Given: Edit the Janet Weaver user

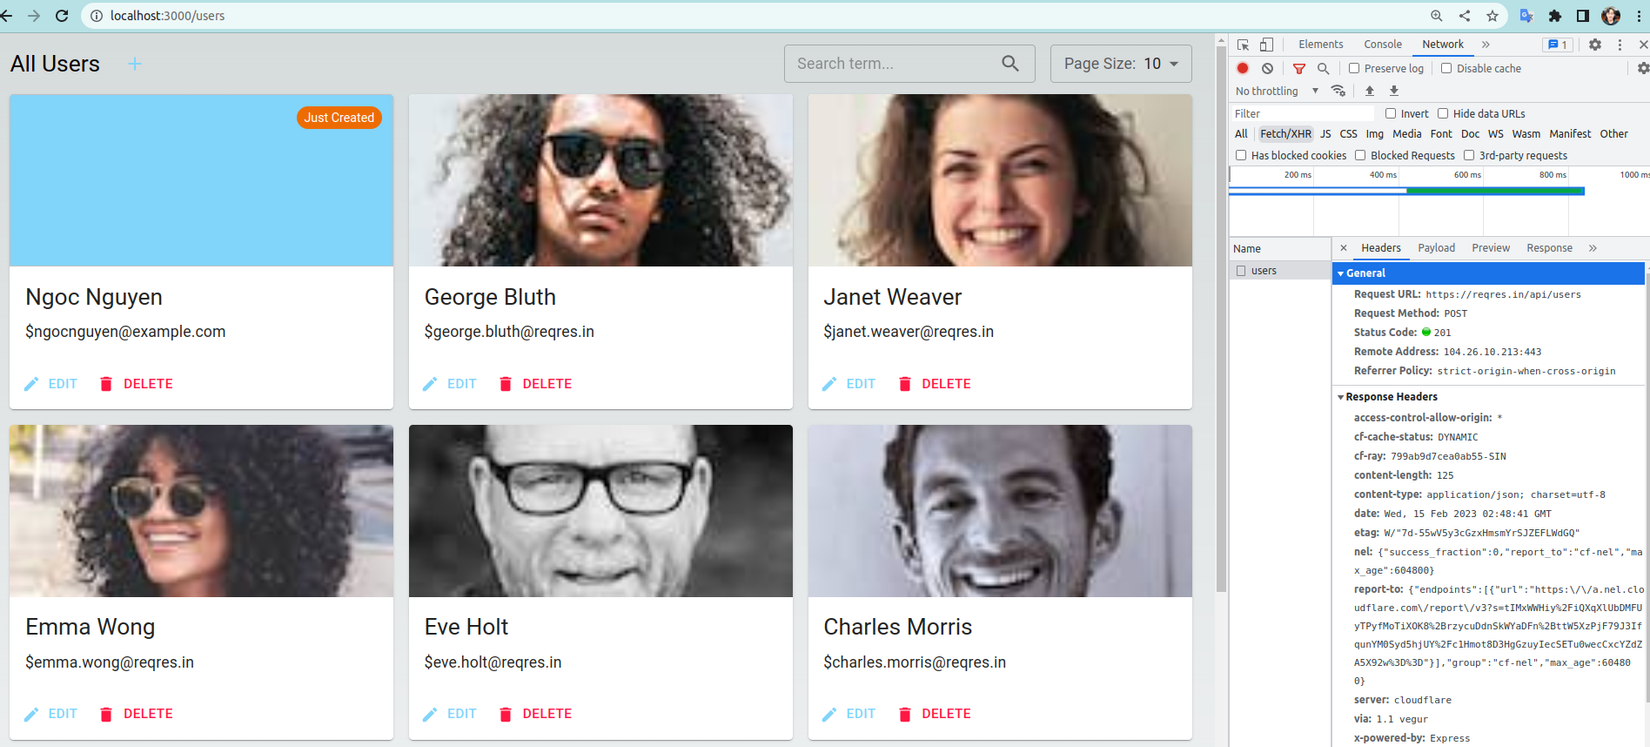Looking at the screenshot, I should pos(848,384).
